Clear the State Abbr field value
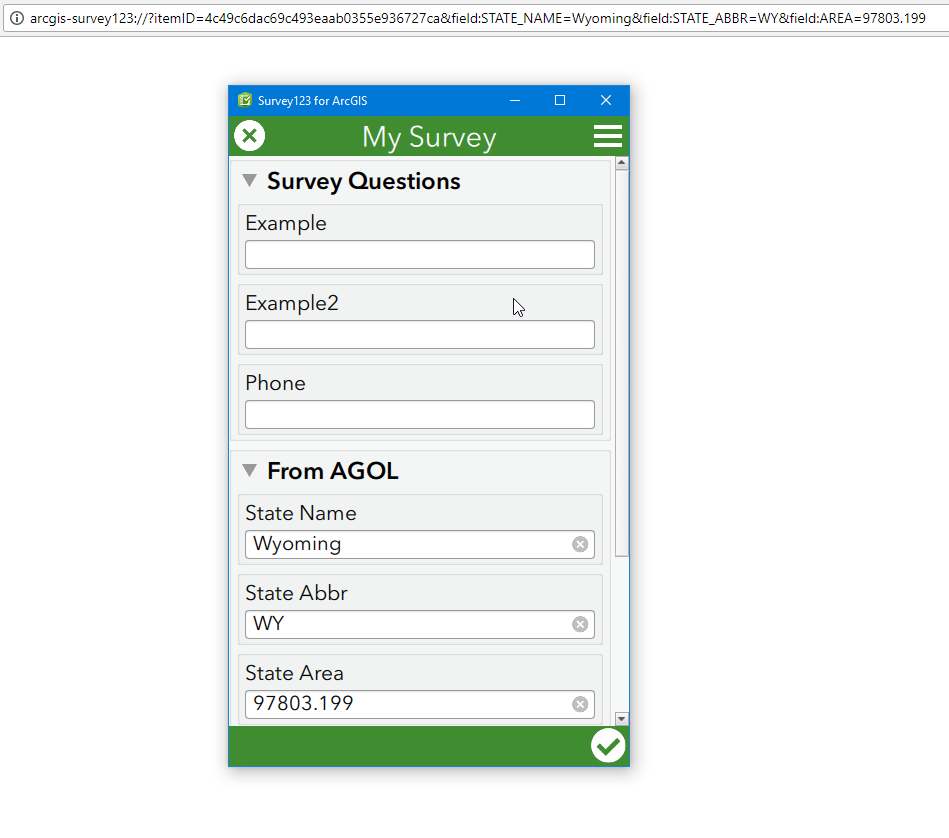Image resolution: width=949 pixels, height=838 pixels. [x=580, y=624]
